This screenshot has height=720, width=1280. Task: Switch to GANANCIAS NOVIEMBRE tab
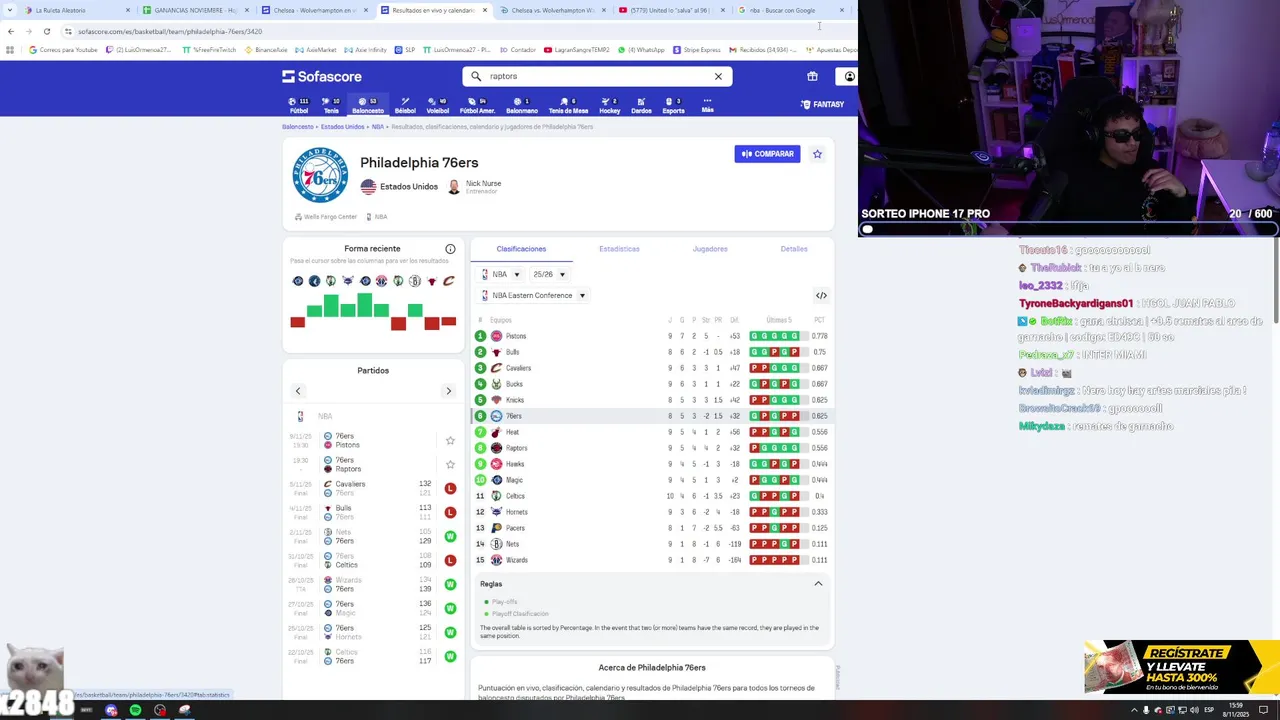tap(196, 10)
